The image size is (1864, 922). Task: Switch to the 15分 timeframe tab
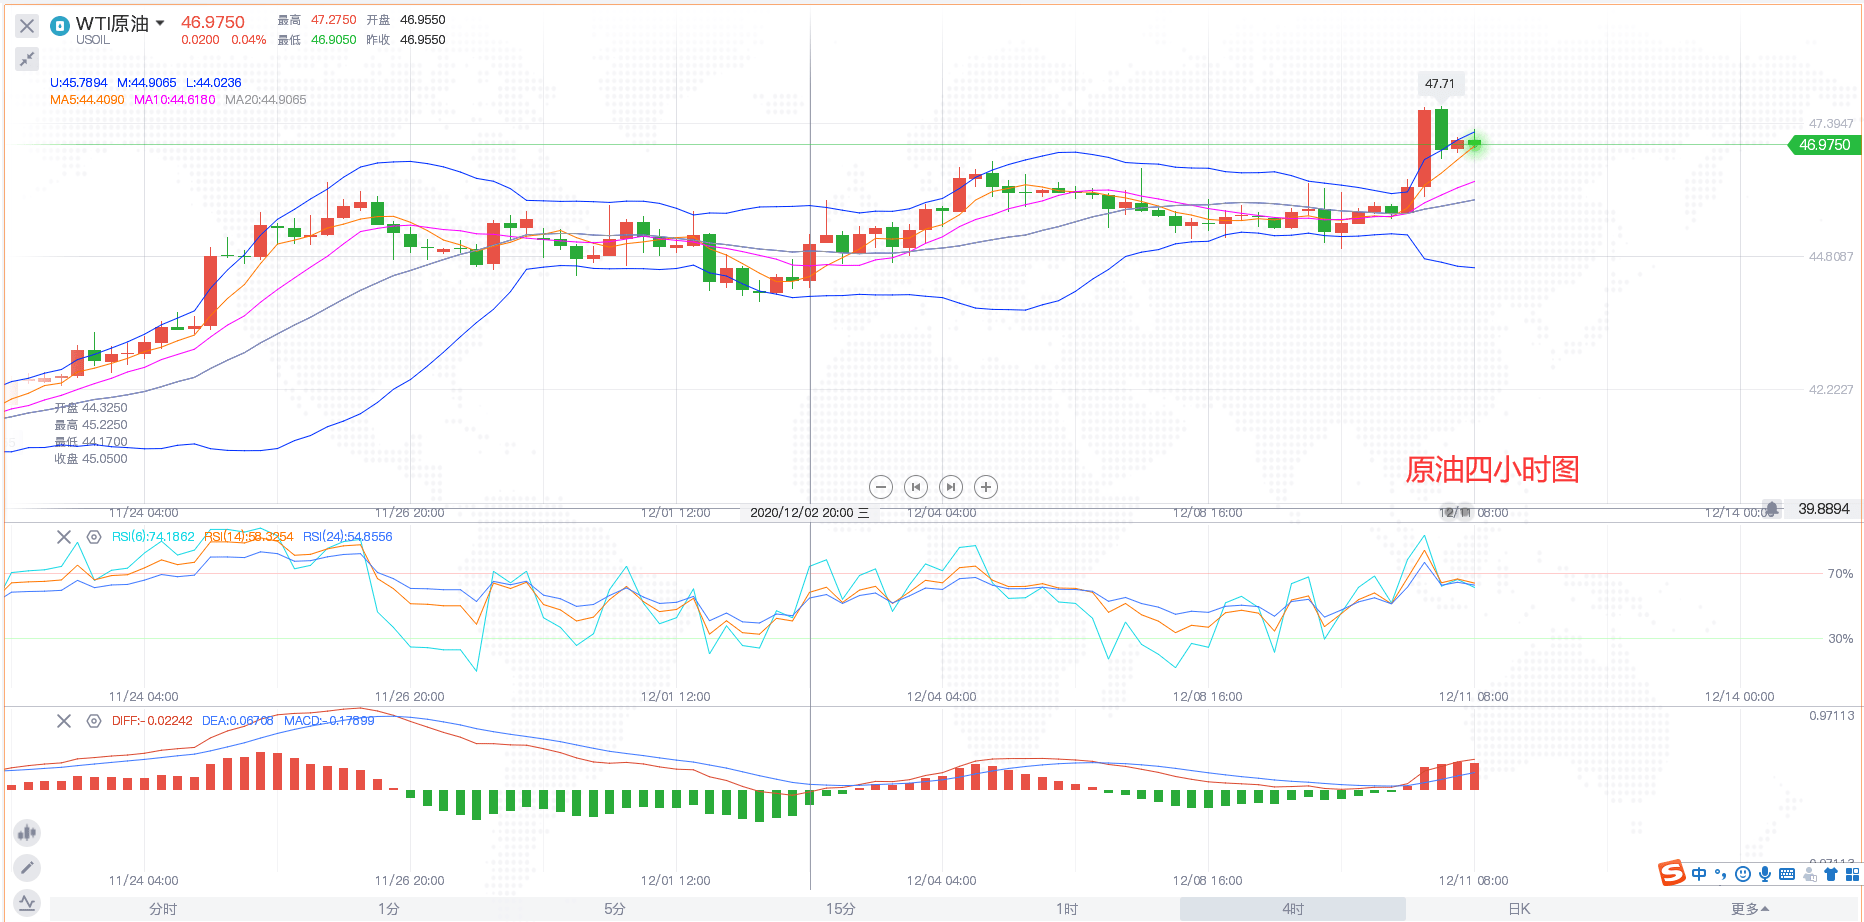tap(841, 909)
